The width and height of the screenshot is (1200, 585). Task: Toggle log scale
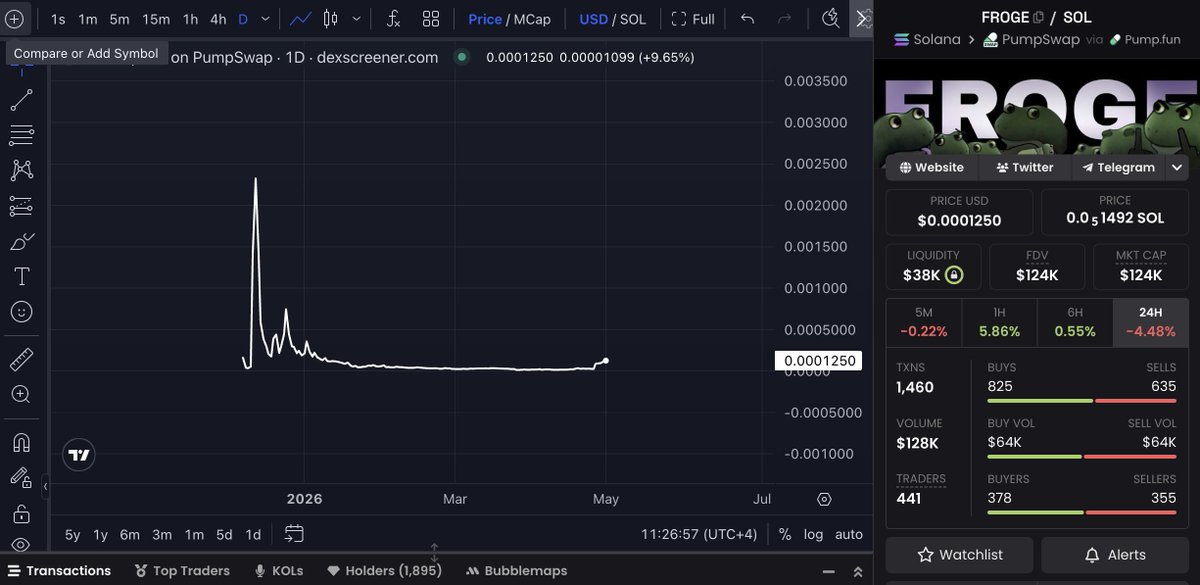tap(814, 534)
